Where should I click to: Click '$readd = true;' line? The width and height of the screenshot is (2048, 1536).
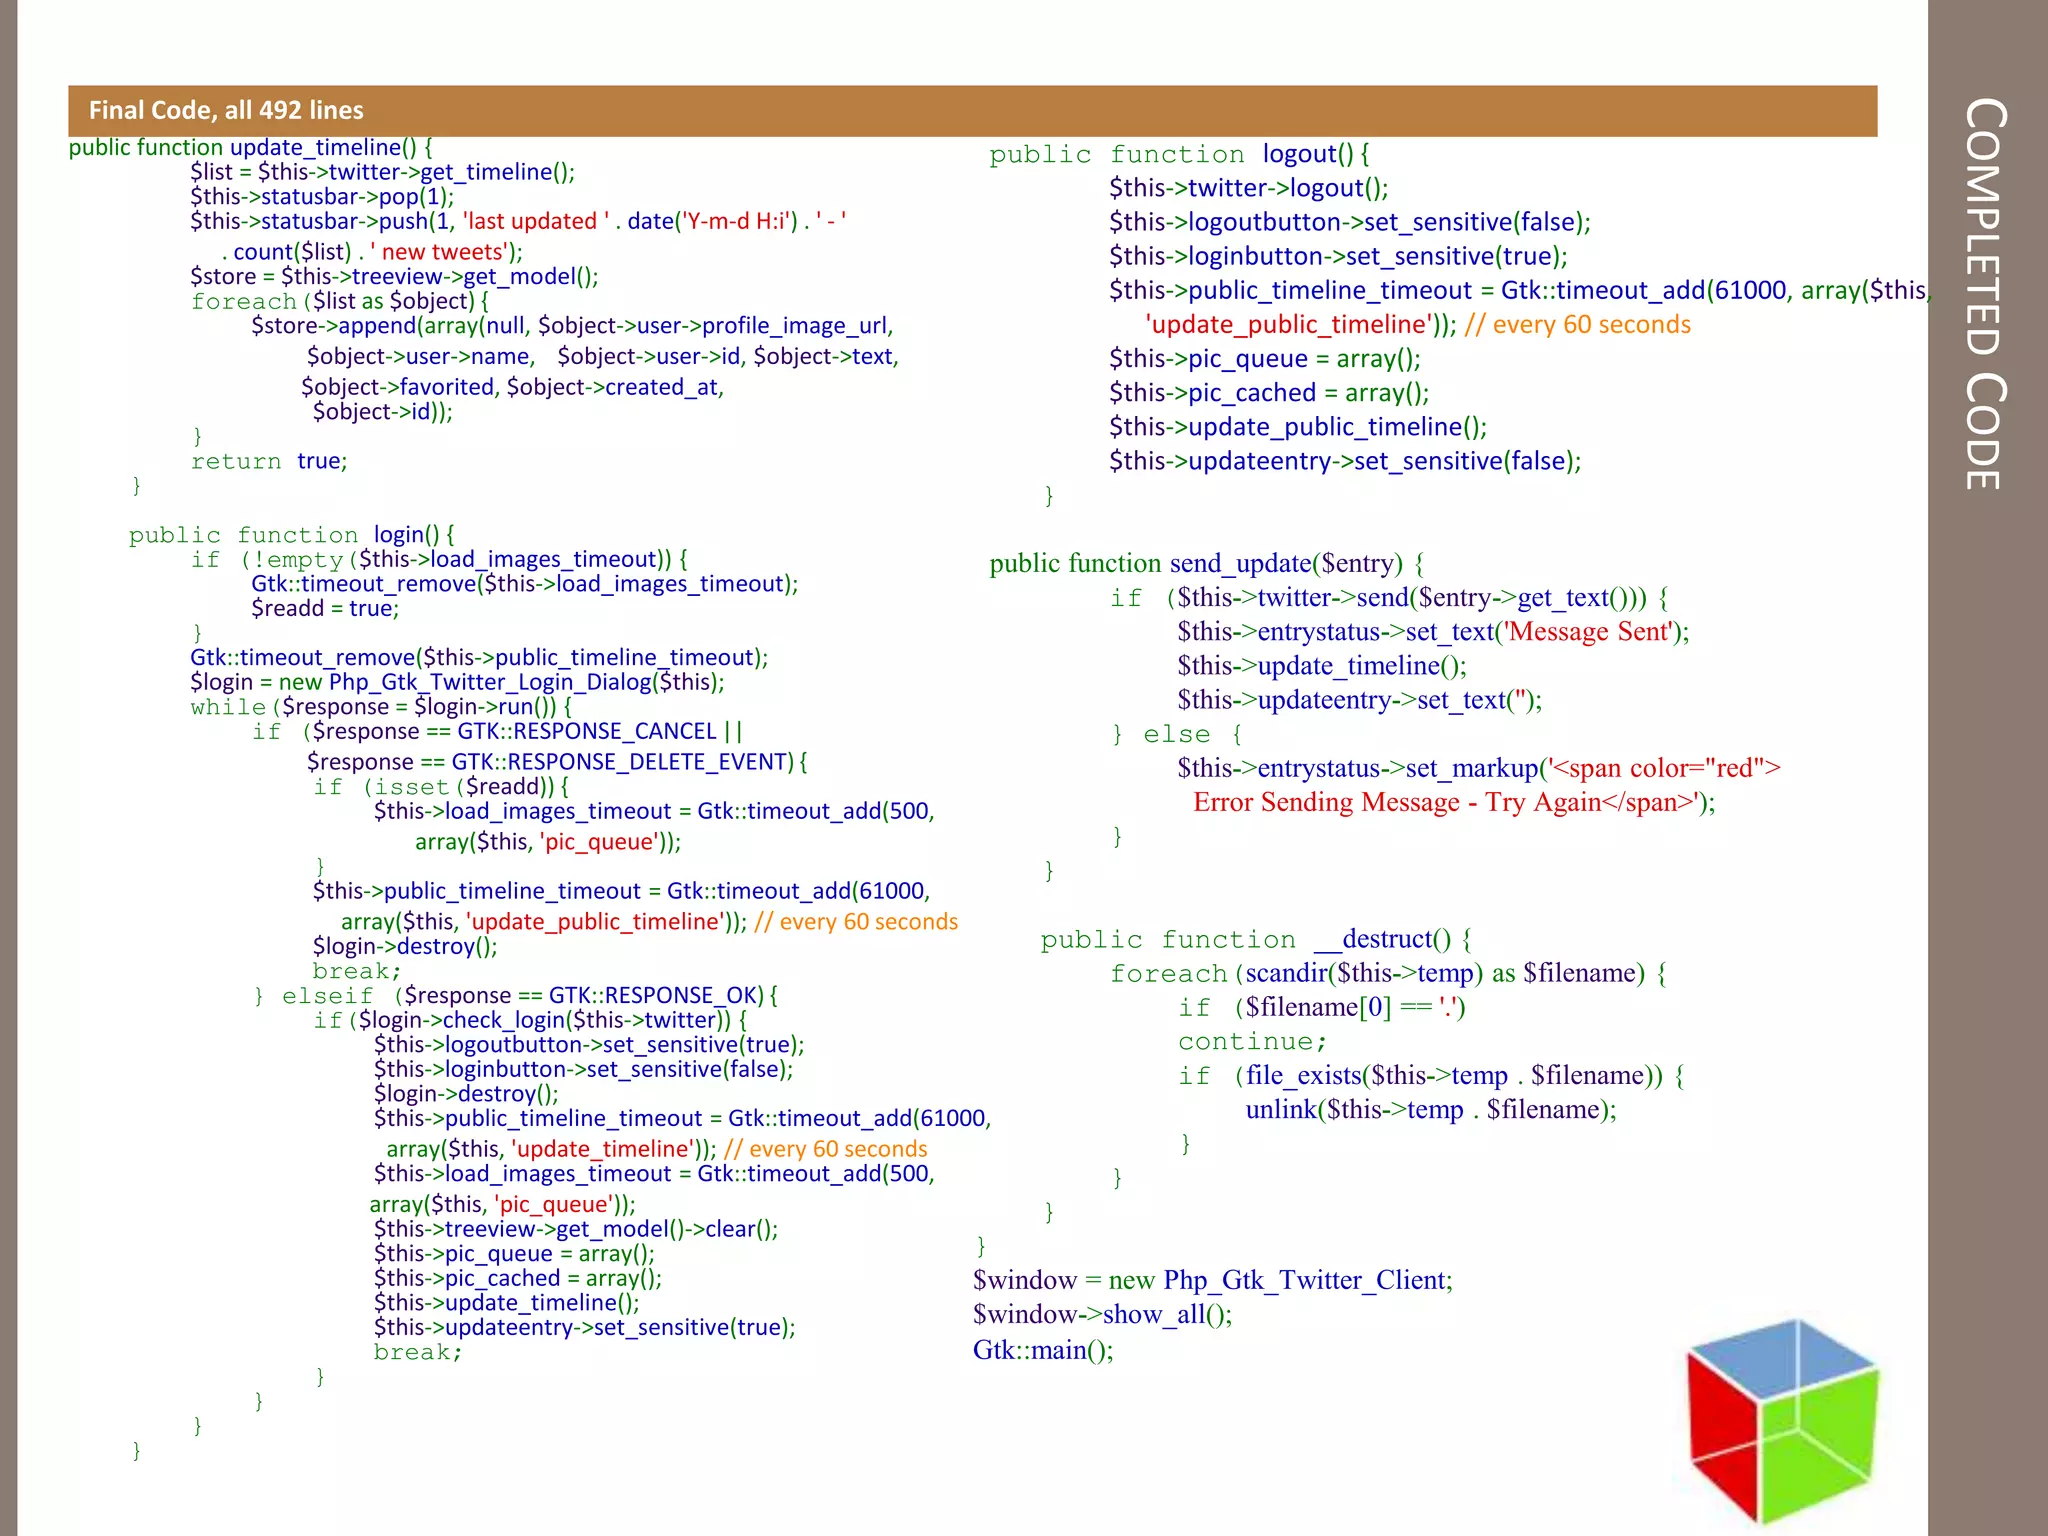pos(325,608)
